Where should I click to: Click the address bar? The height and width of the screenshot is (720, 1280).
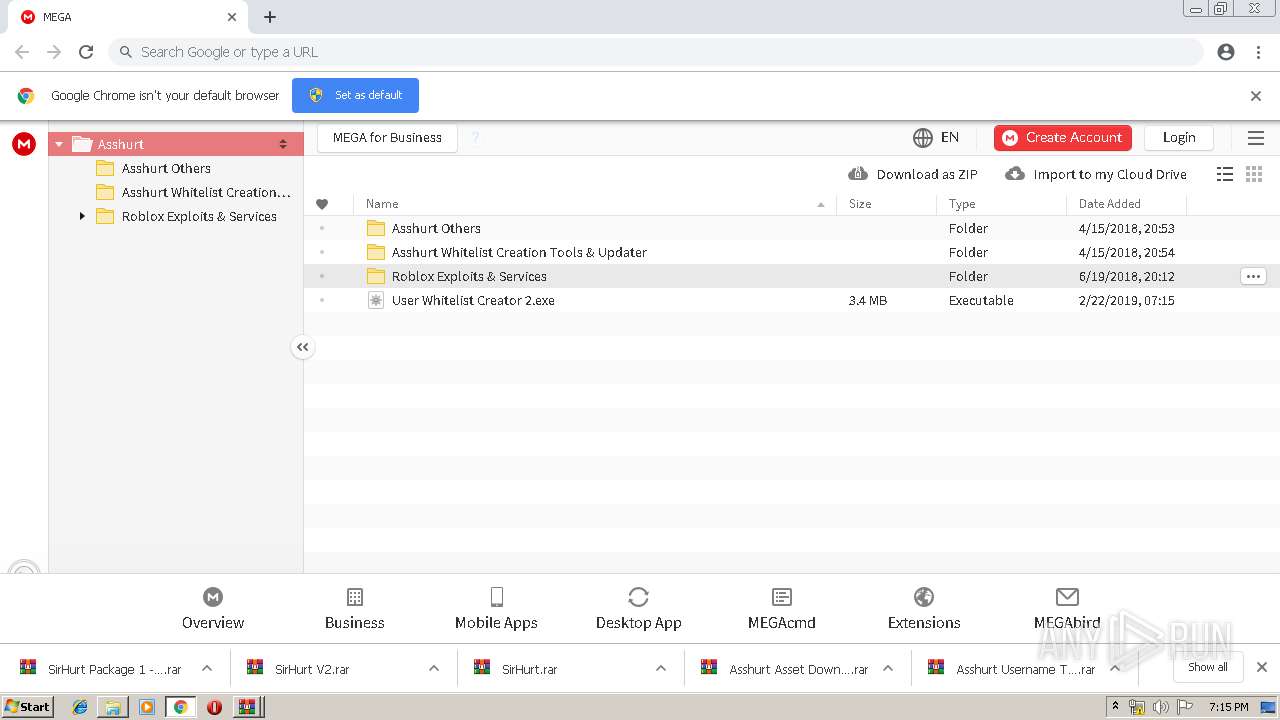pyautogui.click(x=656, y=52)
